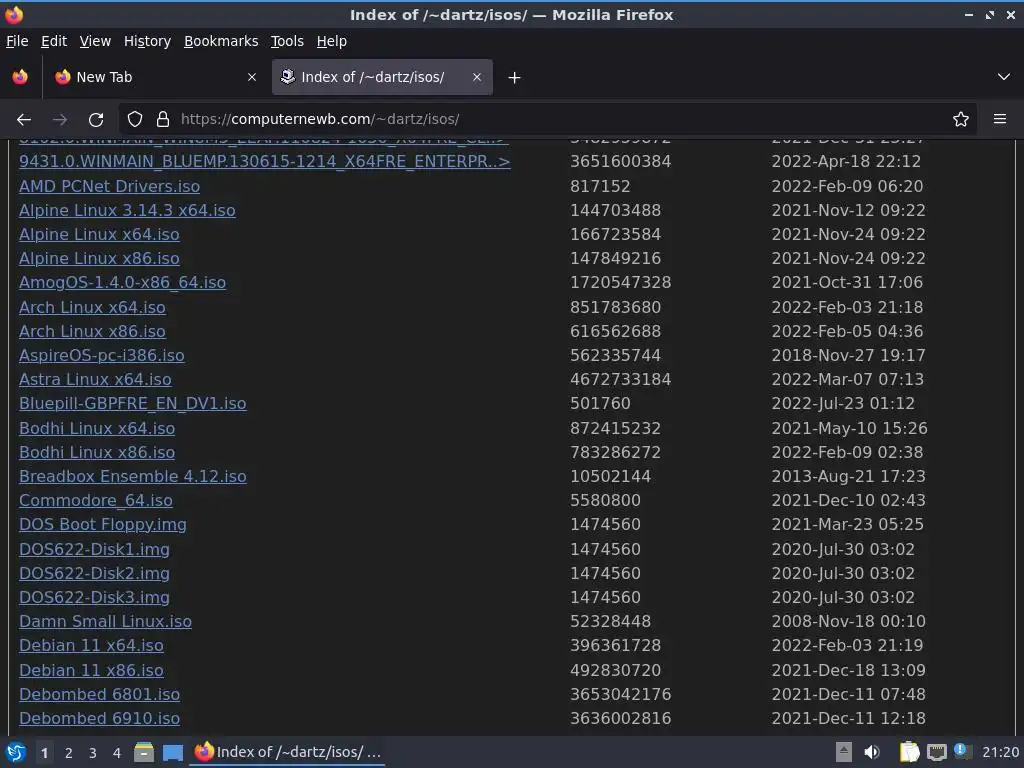The width and height of the screenshot is (1024, 768).
Task: Open the View menu
Action: (95, 41)
